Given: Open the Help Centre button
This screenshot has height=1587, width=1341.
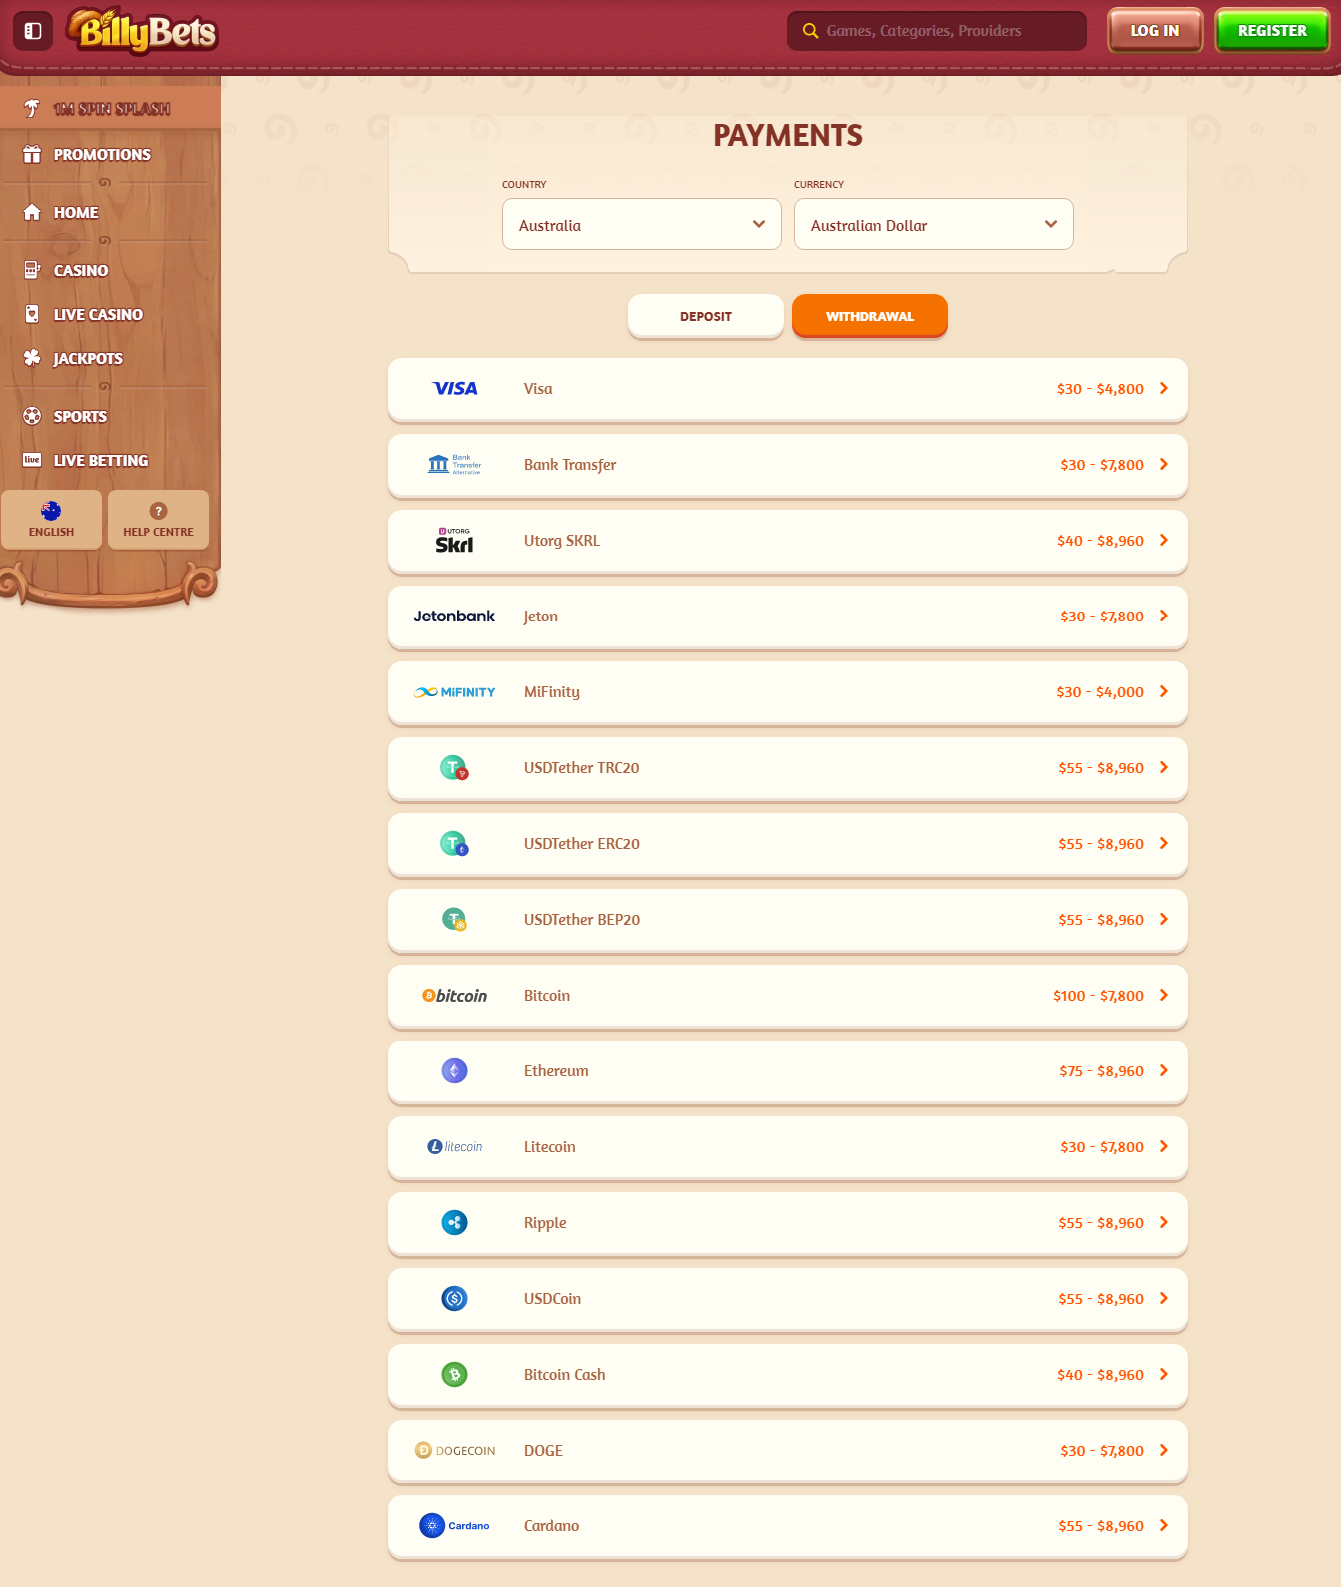Looking at the screenshot, I should 158,520.
